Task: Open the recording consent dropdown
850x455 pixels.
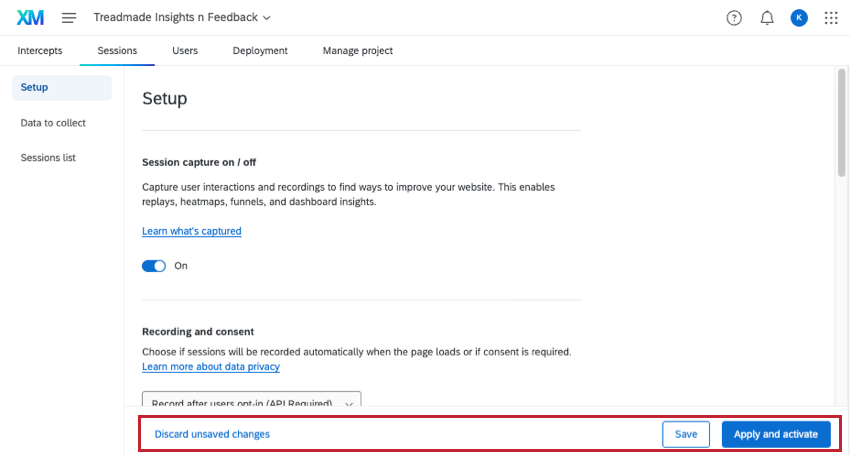Action: pyautogui.click(x=251, y=402)
